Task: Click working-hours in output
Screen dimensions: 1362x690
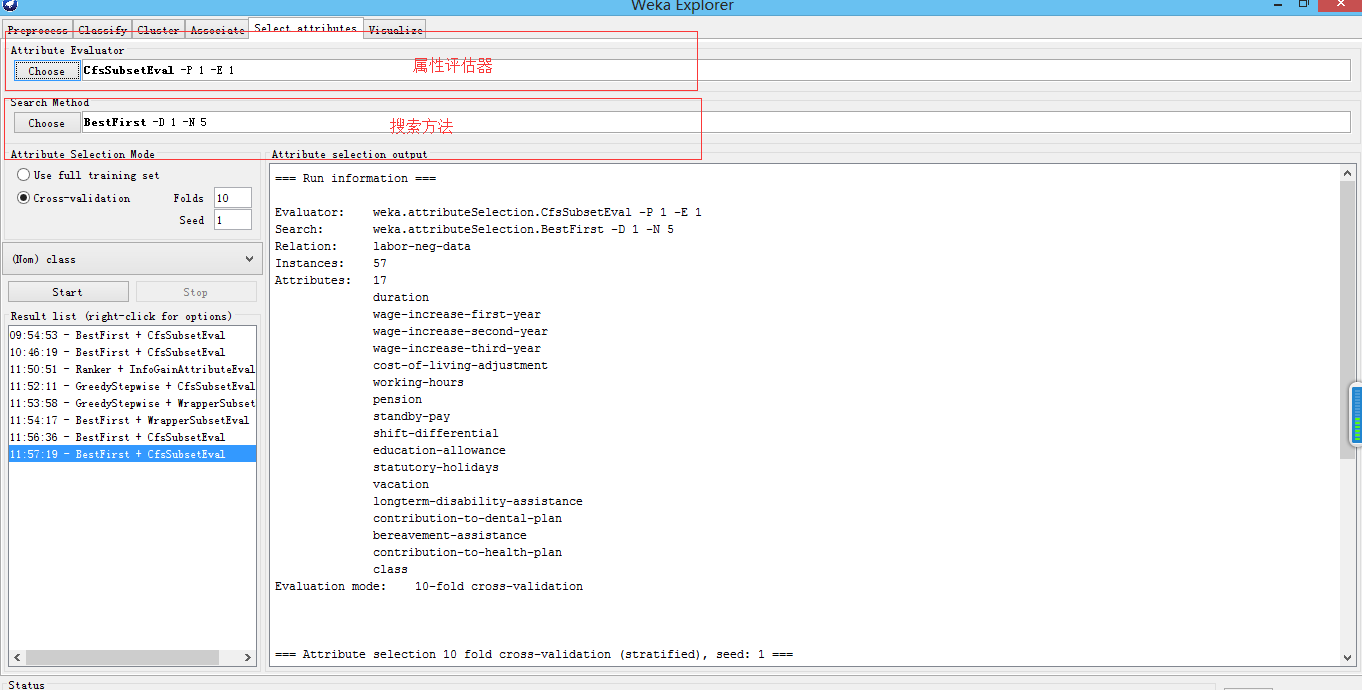Action: [x=418, y=382]
